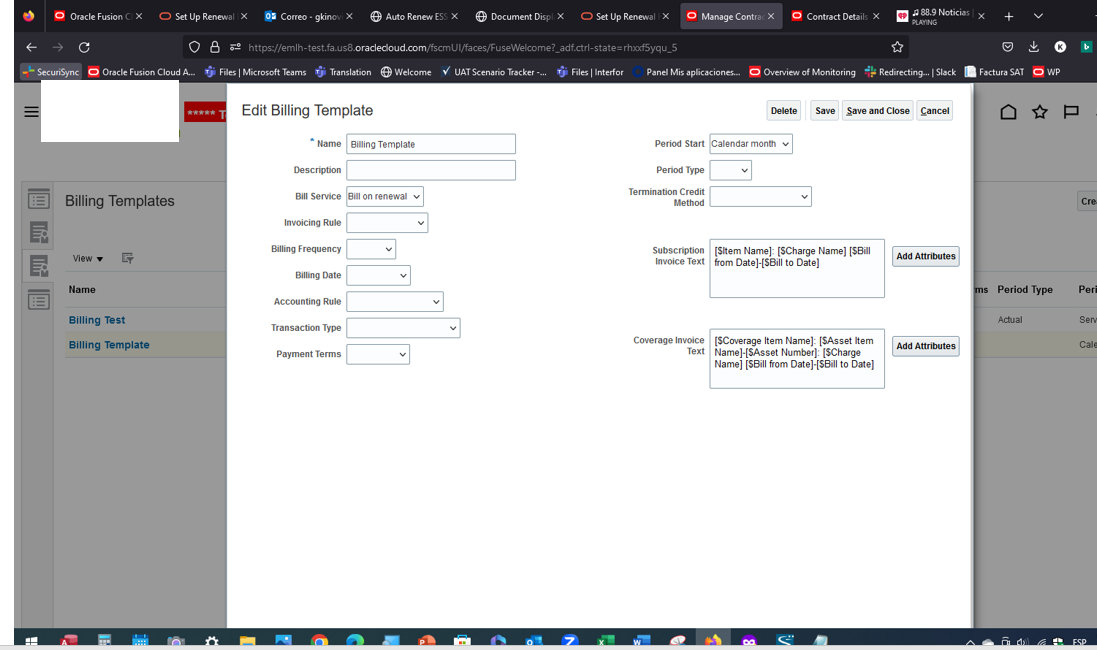Open the watchlist flag icon

tap(1071, 112)
